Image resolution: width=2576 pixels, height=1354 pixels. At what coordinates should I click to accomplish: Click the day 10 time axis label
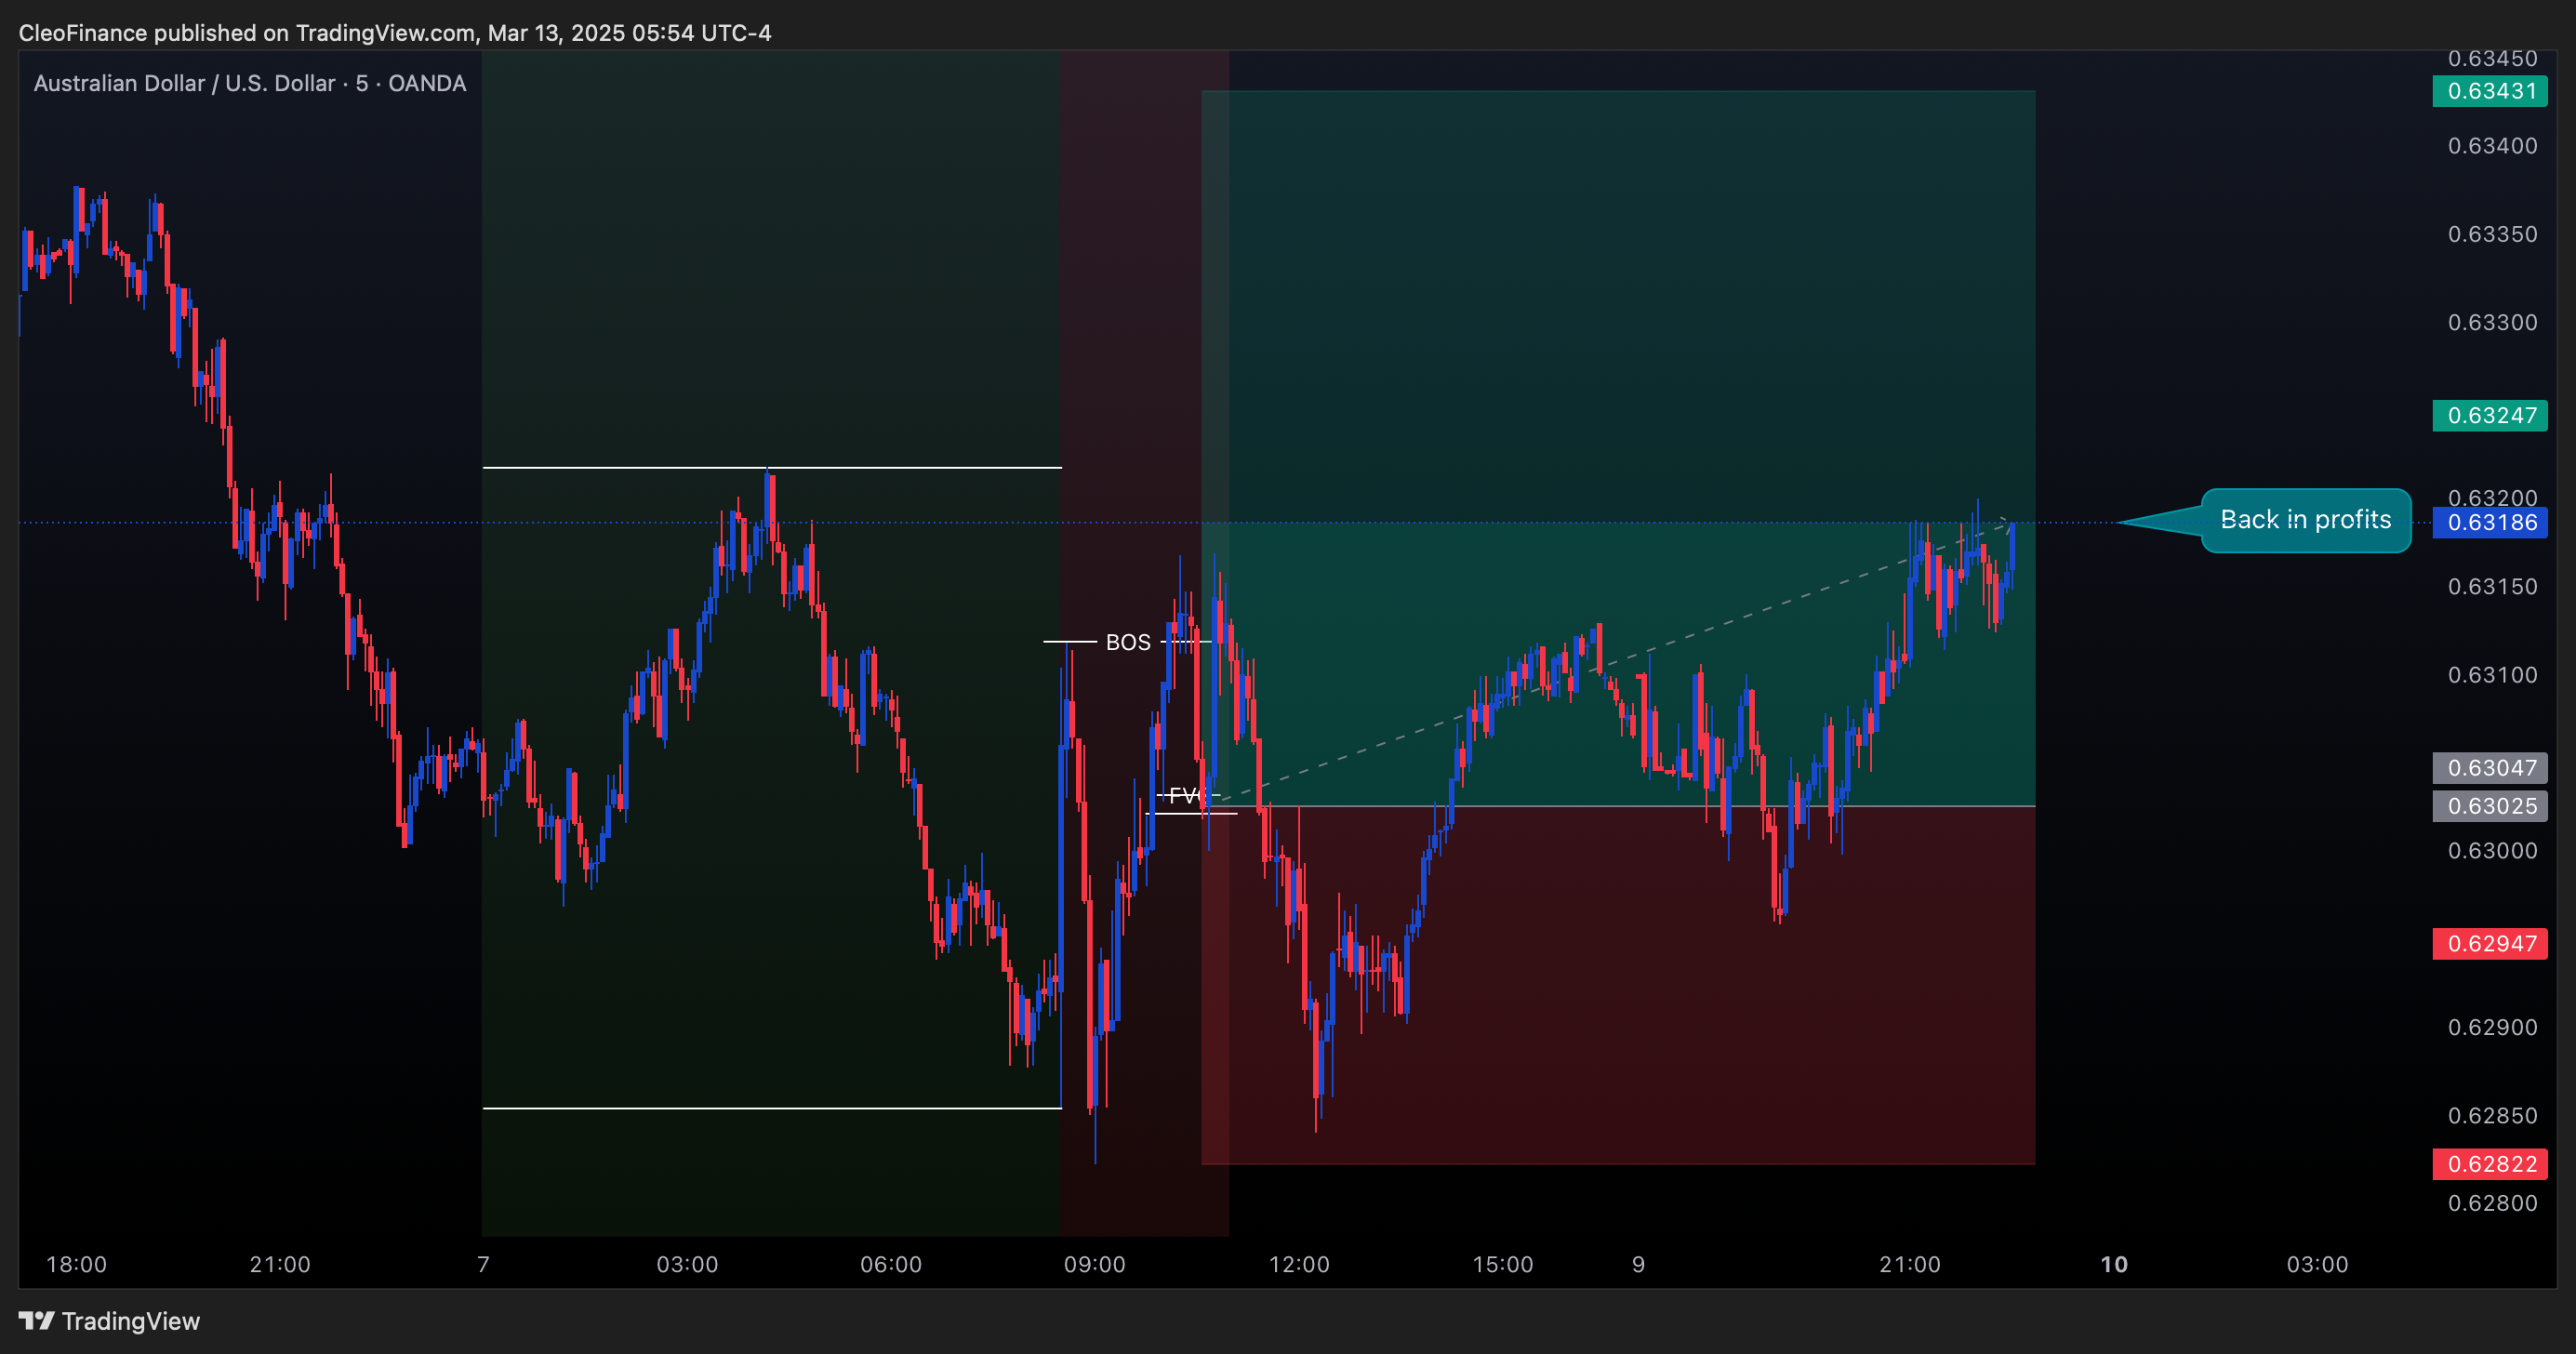[x=2114, y=1264]
